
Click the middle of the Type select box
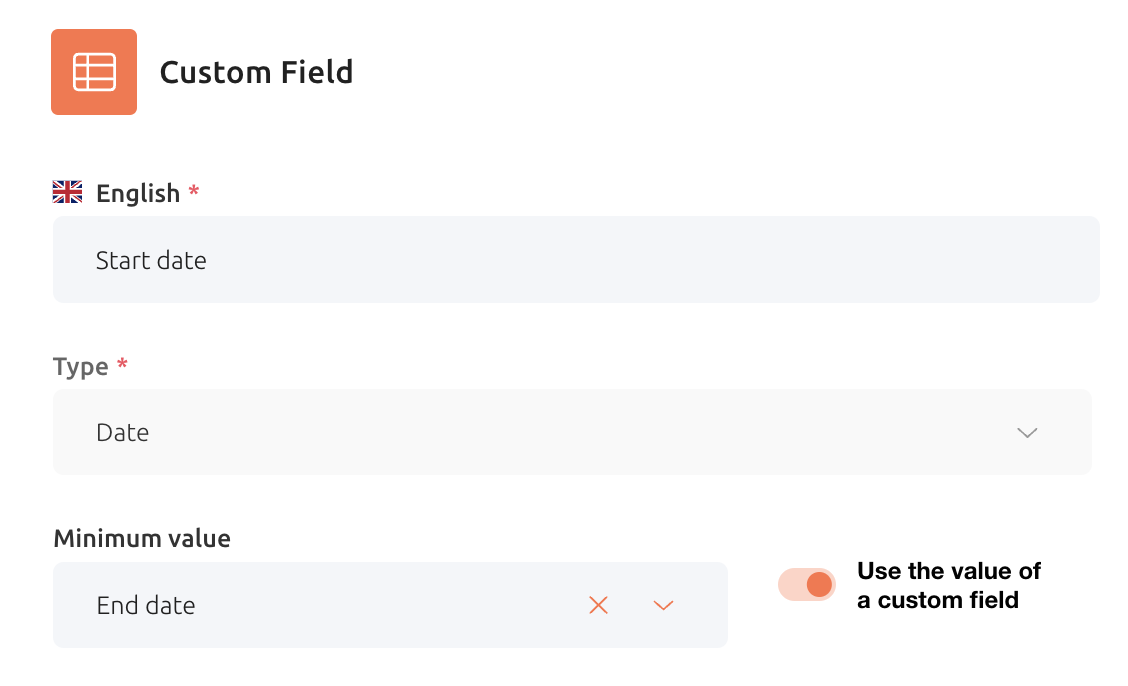[x=573, y=432]
